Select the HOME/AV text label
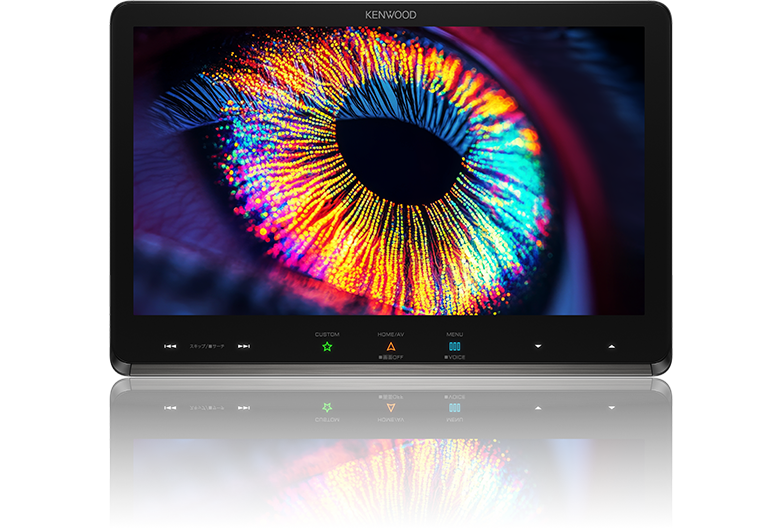776x528 pixels. [x=391, y=334]
